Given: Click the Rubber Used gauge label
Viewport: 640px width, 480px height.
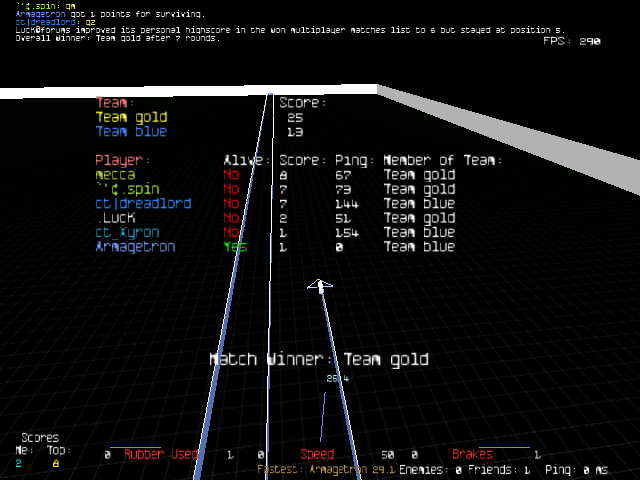Looking at the screenshot, I should (160, 455).
